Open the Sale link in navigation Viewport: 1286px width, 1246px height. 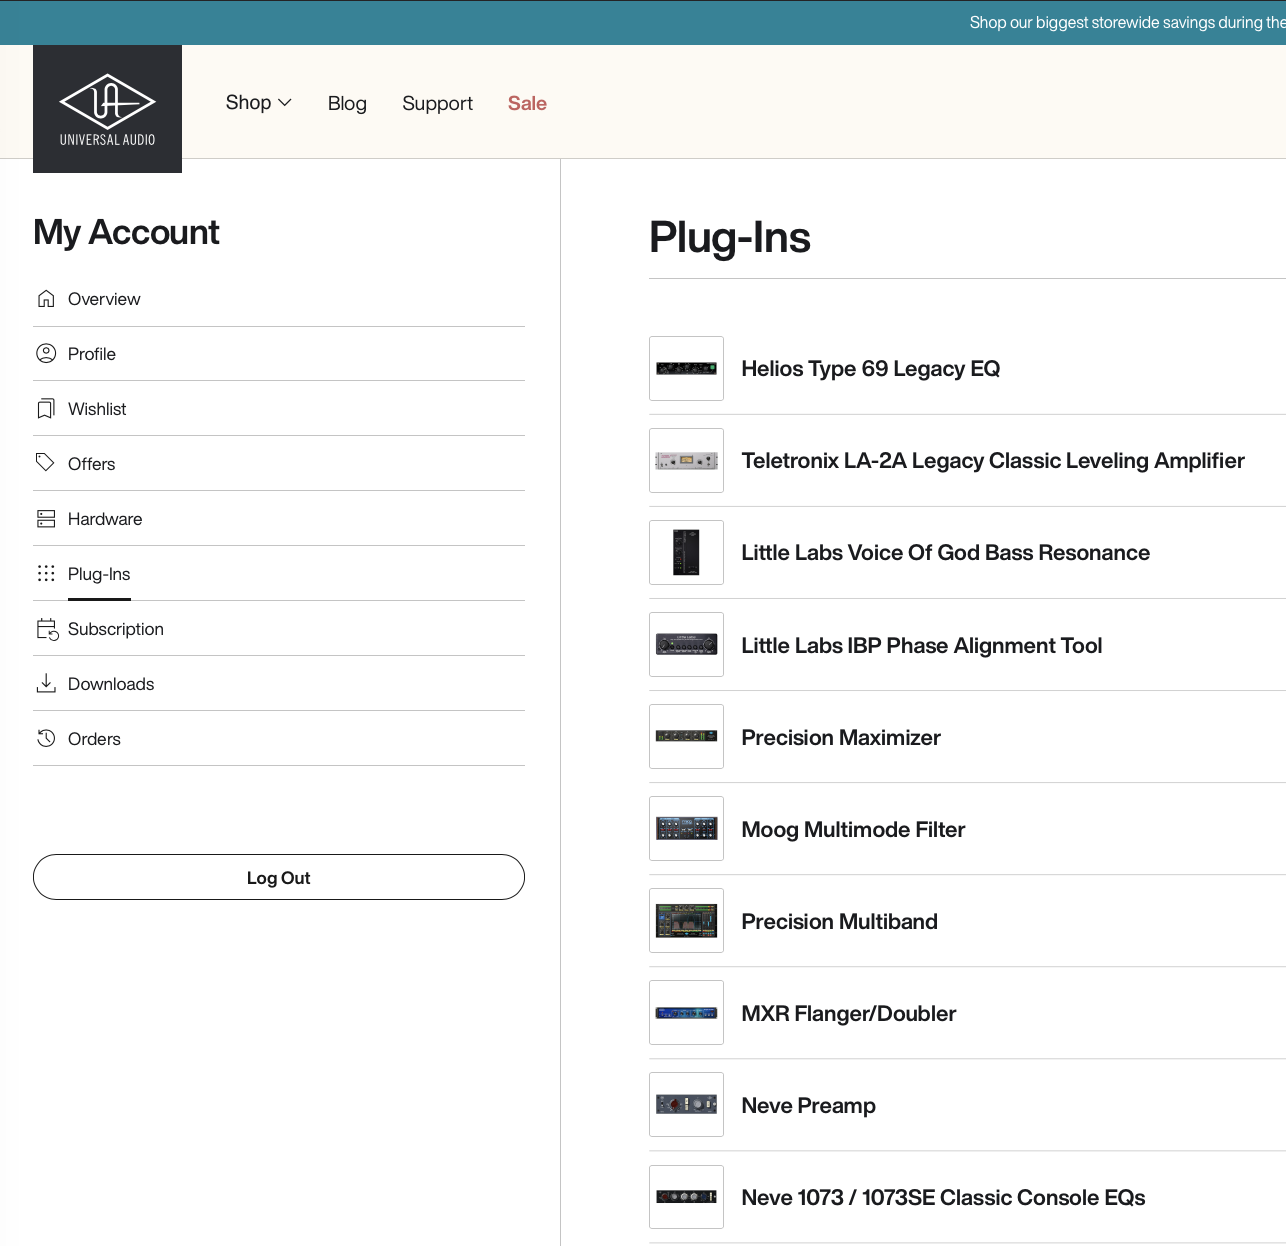(x=527, y=103)
